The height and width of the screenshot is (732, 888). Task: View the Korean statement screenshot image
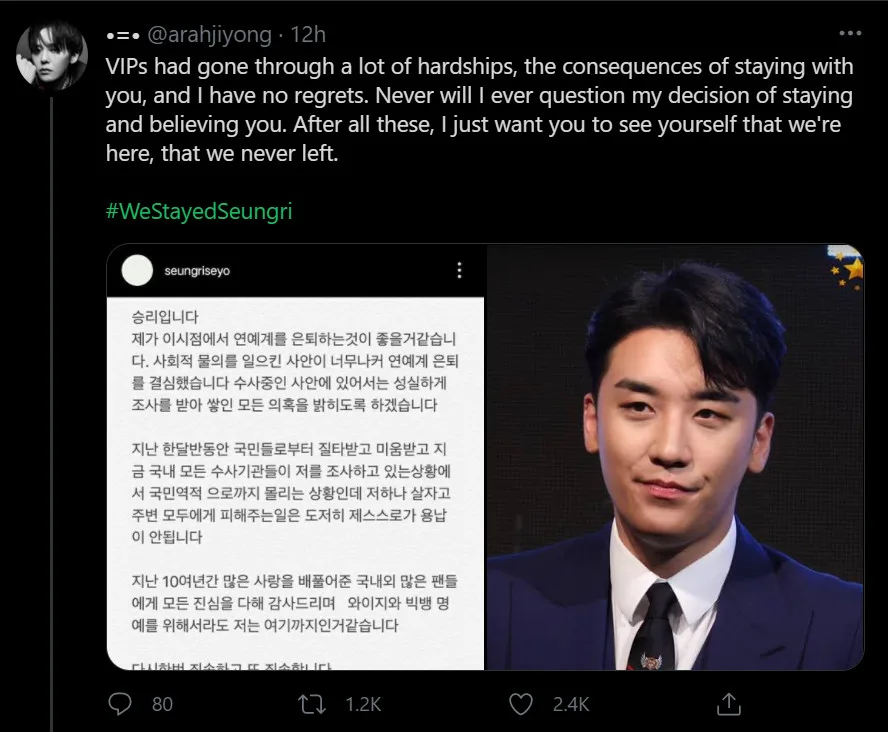[x=296, y=457]
